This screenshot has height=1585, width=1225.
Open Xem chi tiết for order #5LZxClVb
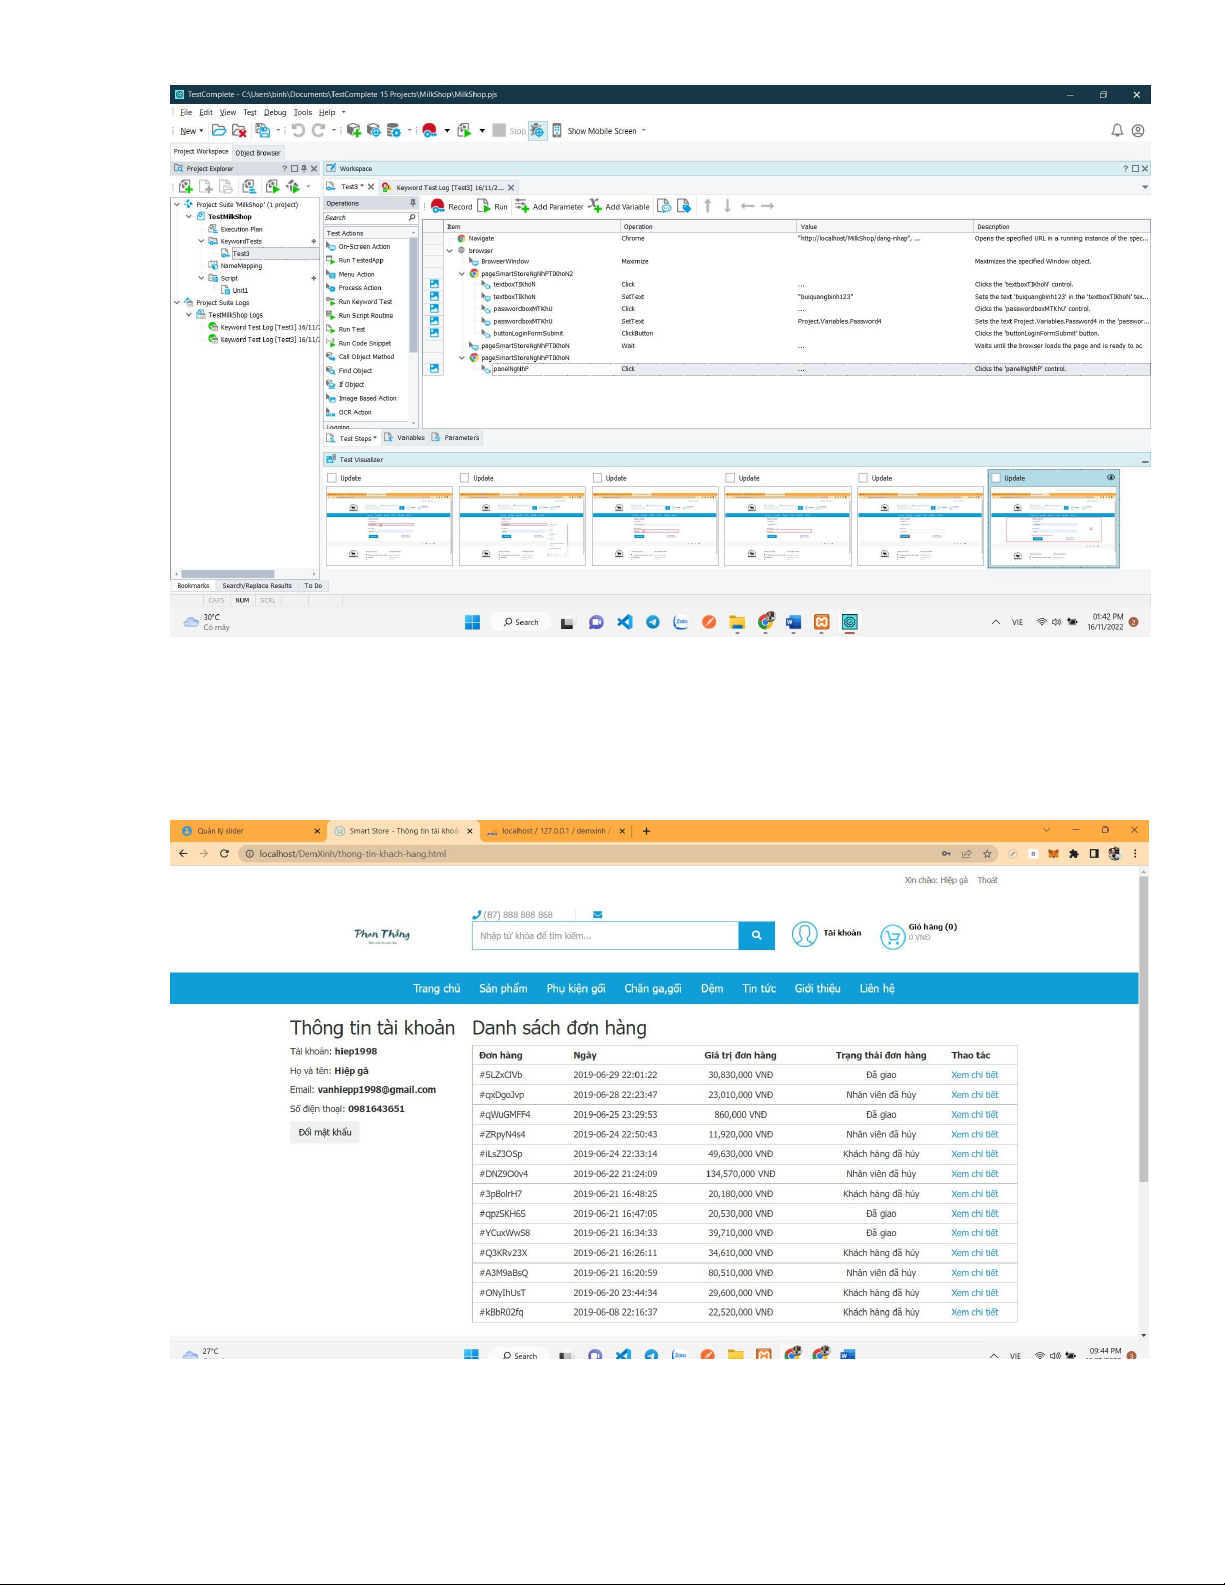coord(974,1075)
